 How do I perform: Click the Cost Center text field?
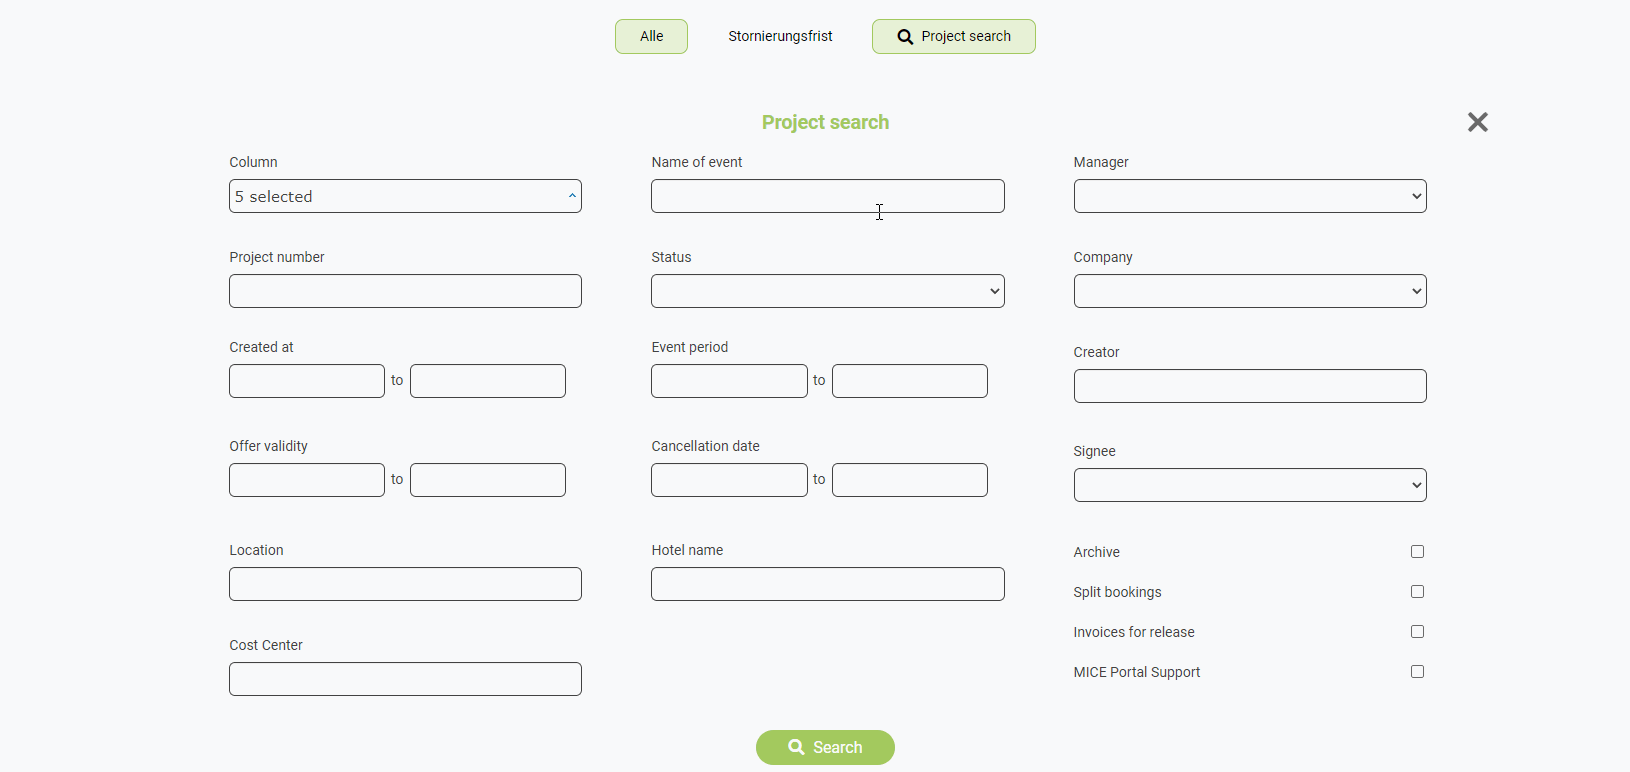[x=405, y=679]
